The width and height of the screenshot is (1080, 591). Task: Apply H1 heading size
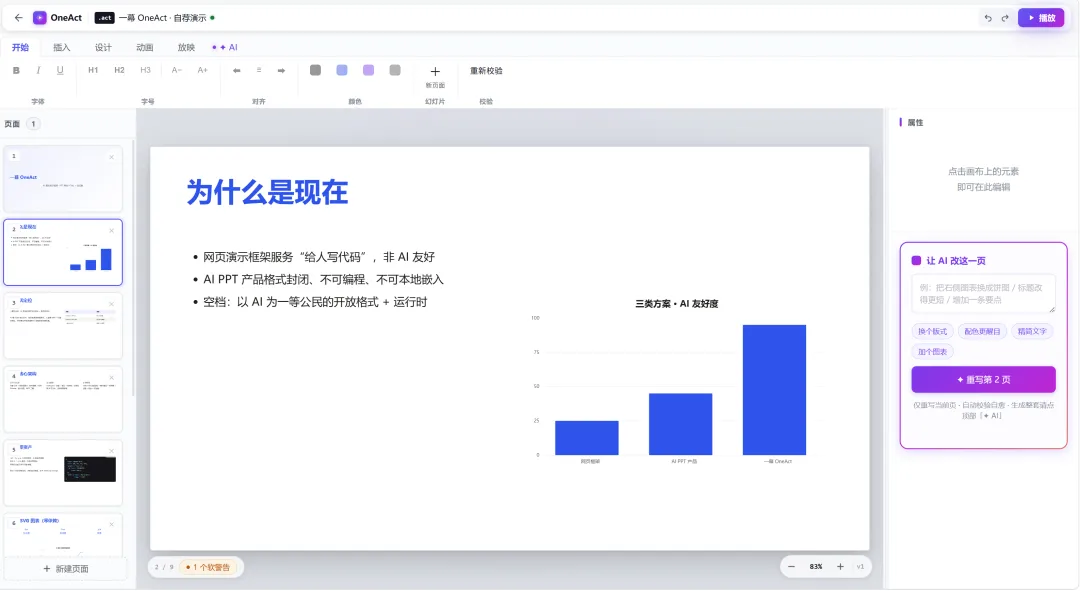coord(93,70)
